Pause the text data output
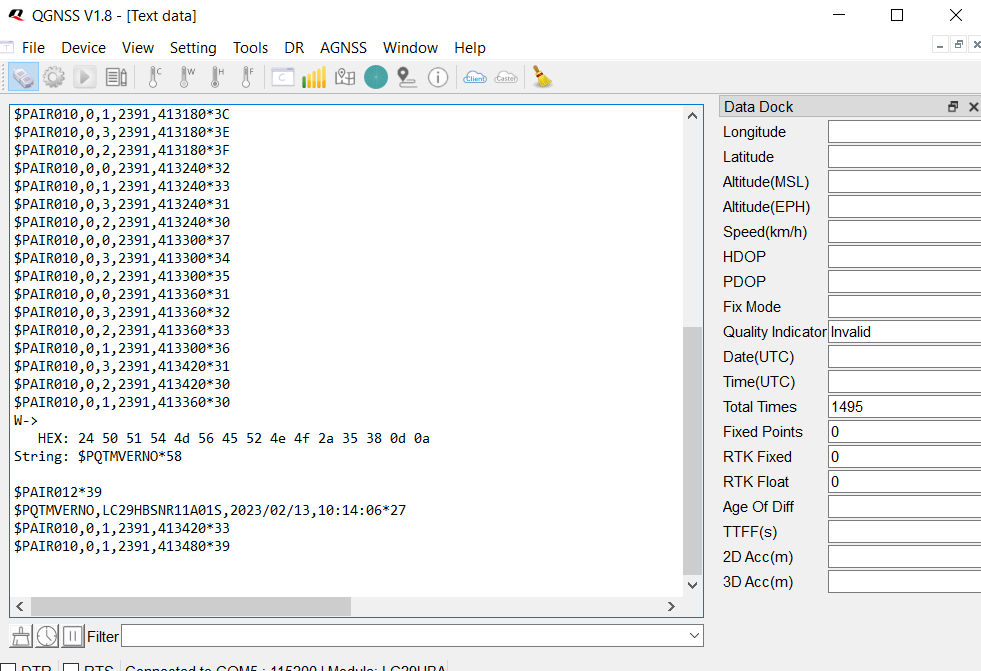The image size is (981, 671). 73,636
